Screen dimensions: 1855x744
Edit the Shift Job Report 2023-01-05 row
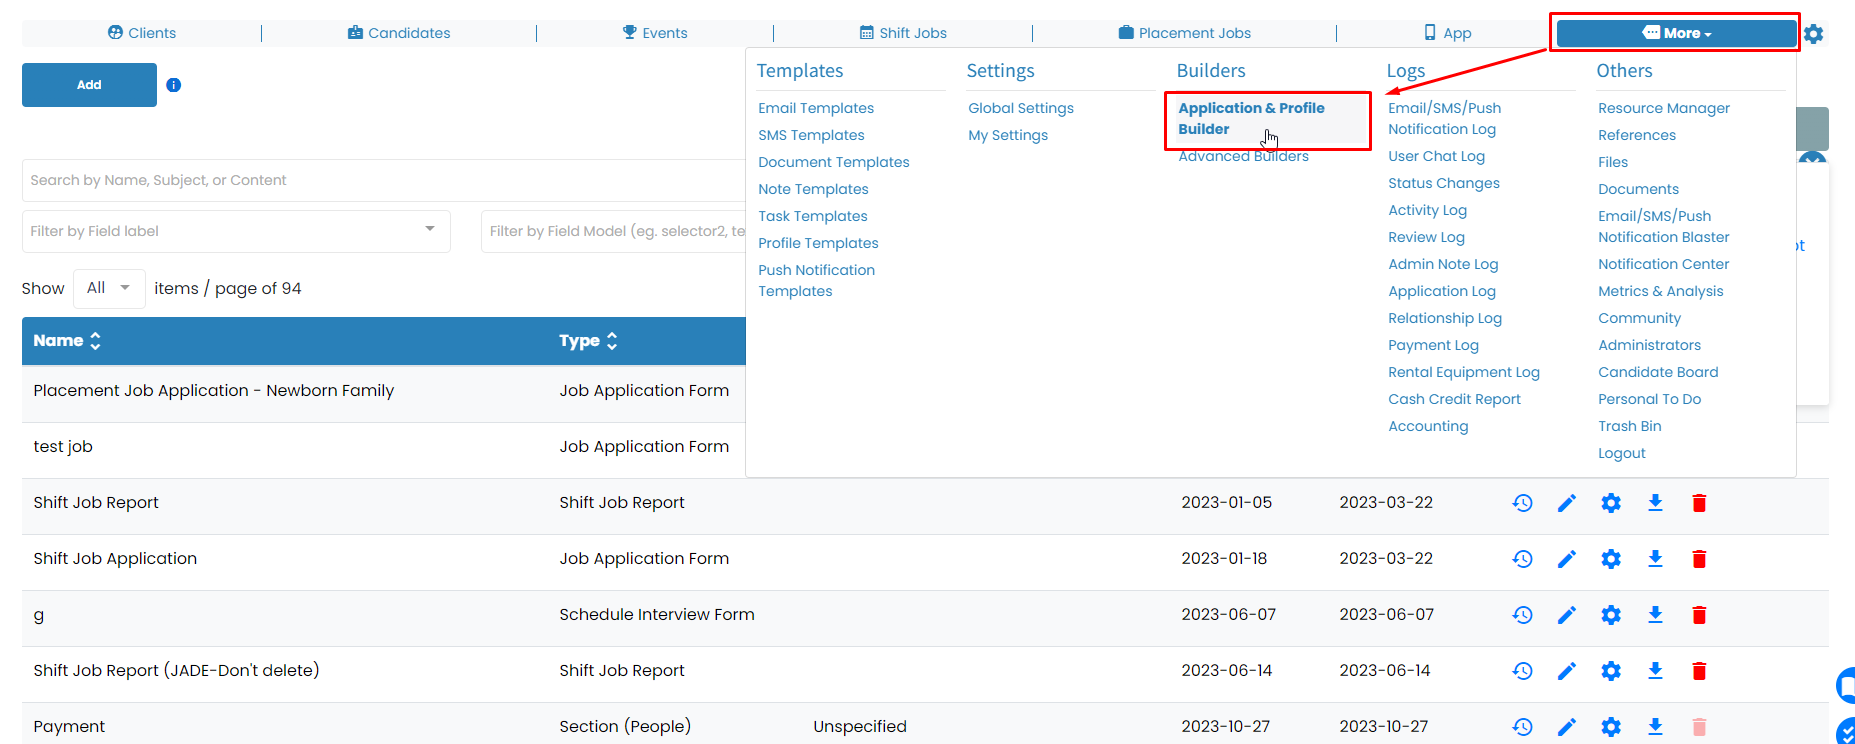(x=1567, y=503)
